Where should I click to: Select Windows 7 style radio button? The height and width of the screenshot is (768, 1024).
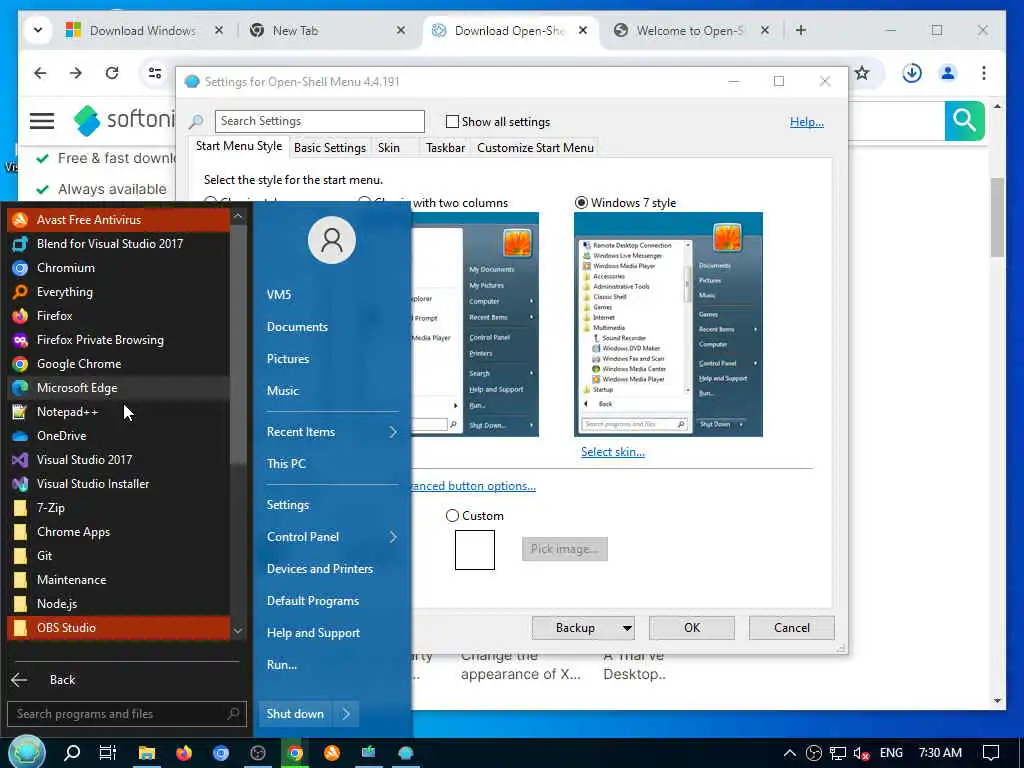(581, 202)
